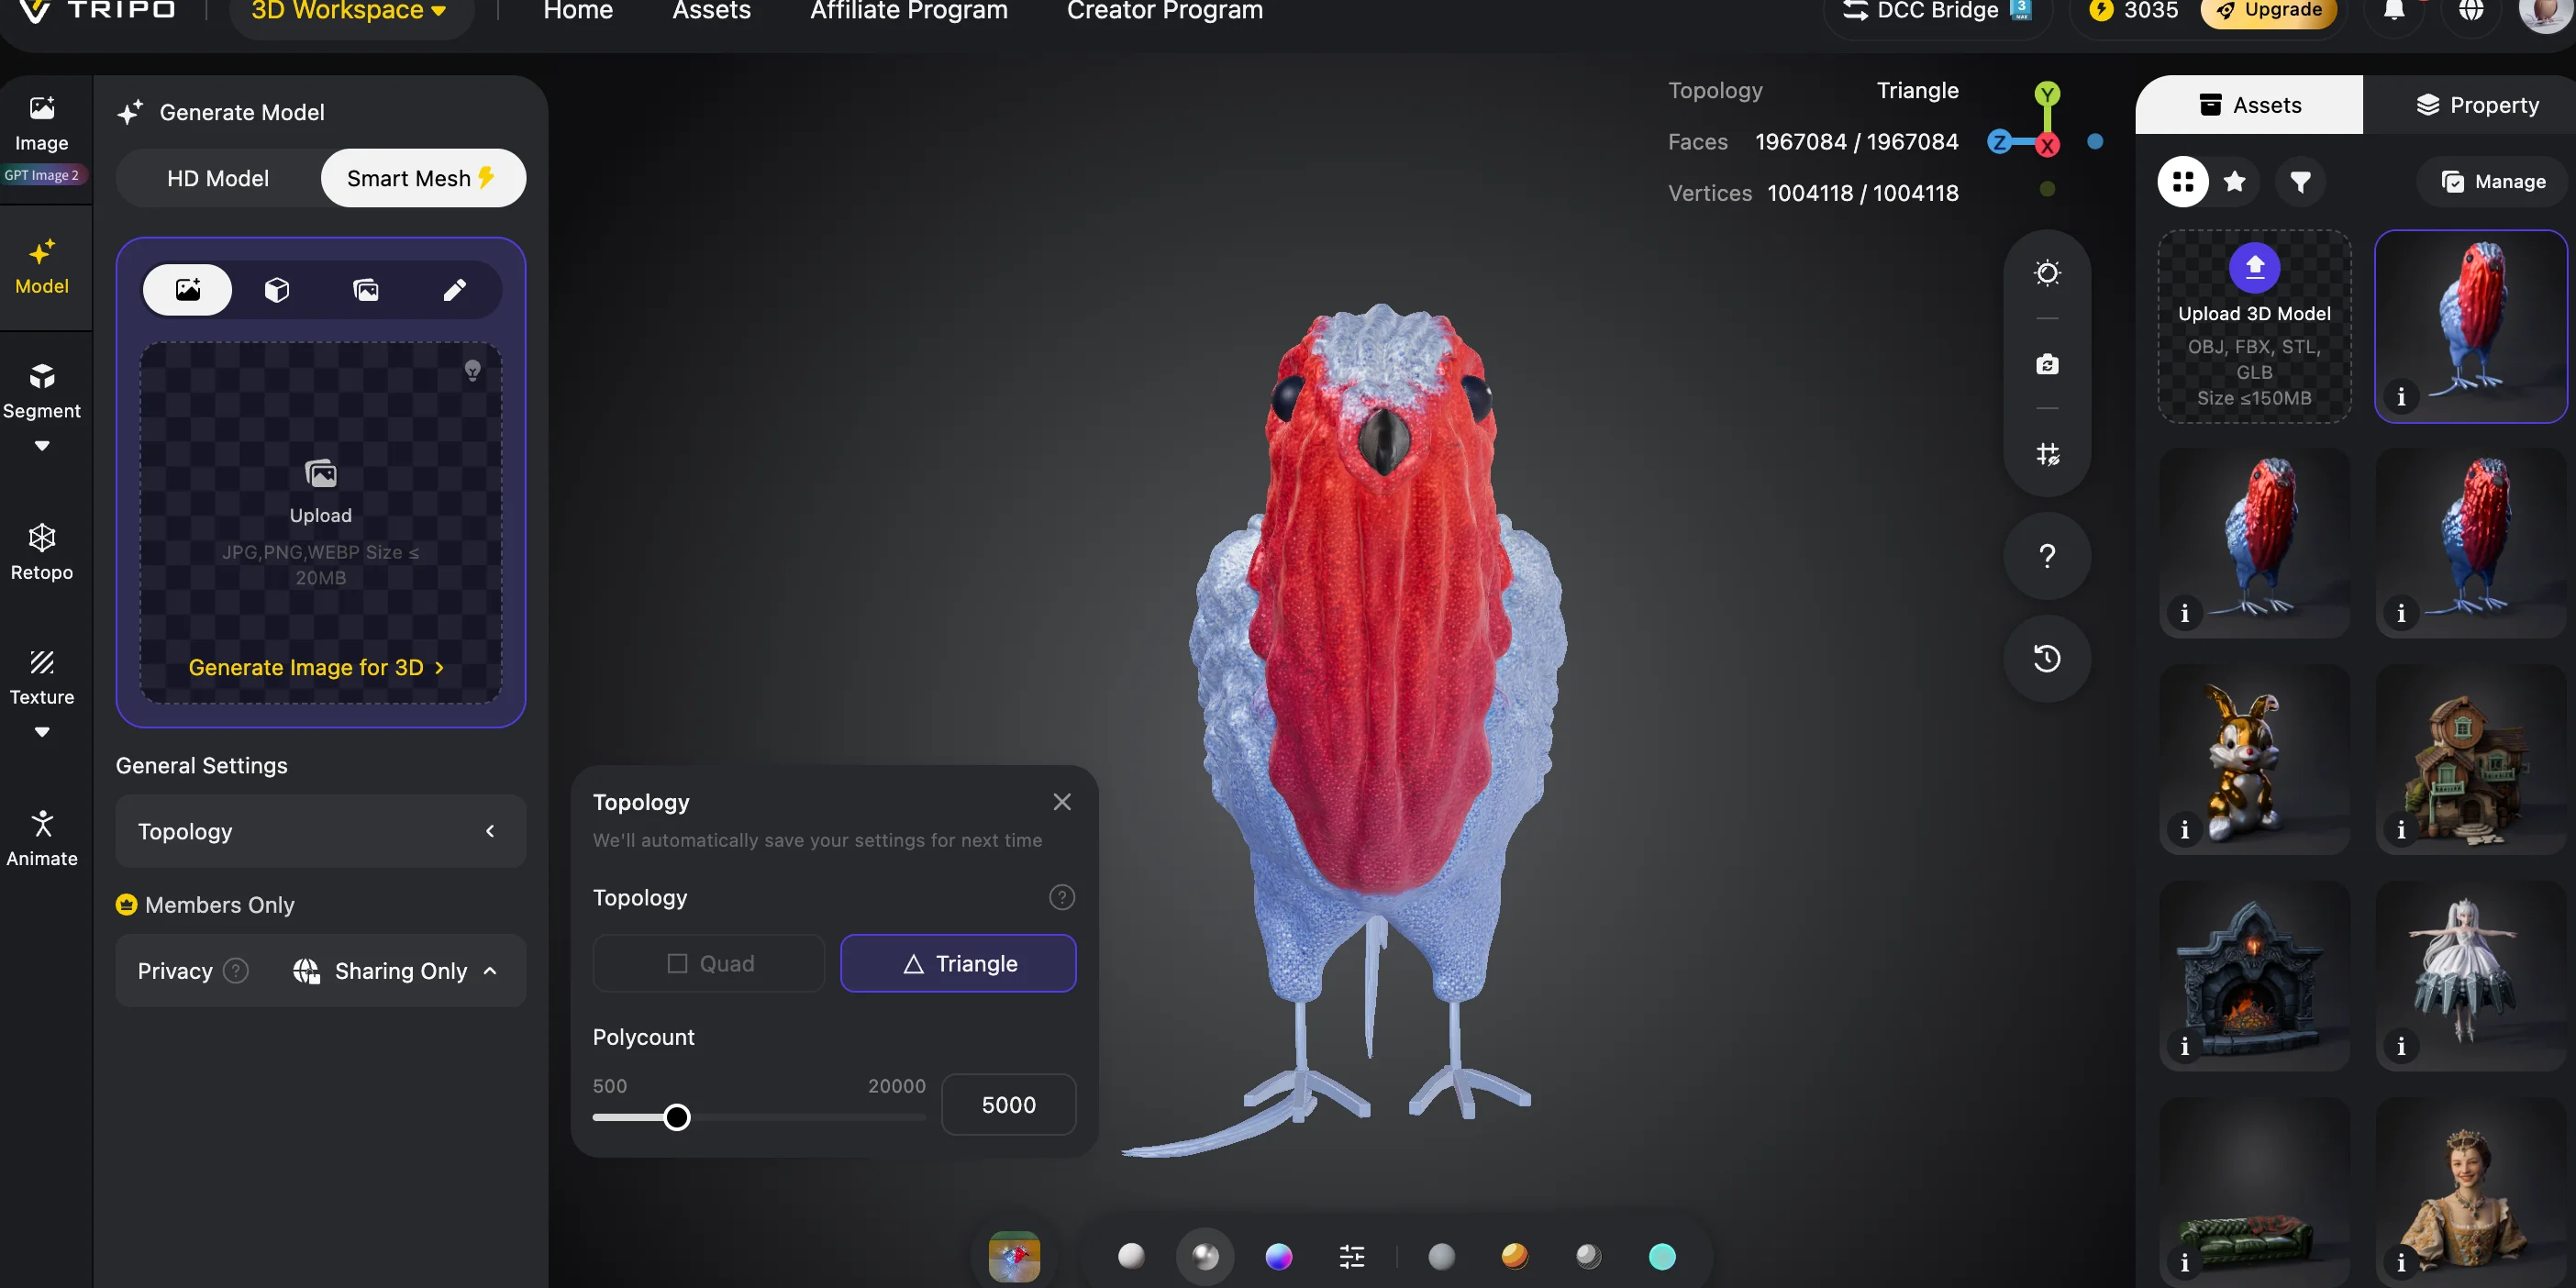This screenshot has height=1288, width=2576.
Task: Select the orange material sphere
Action: (1515, 1256)
